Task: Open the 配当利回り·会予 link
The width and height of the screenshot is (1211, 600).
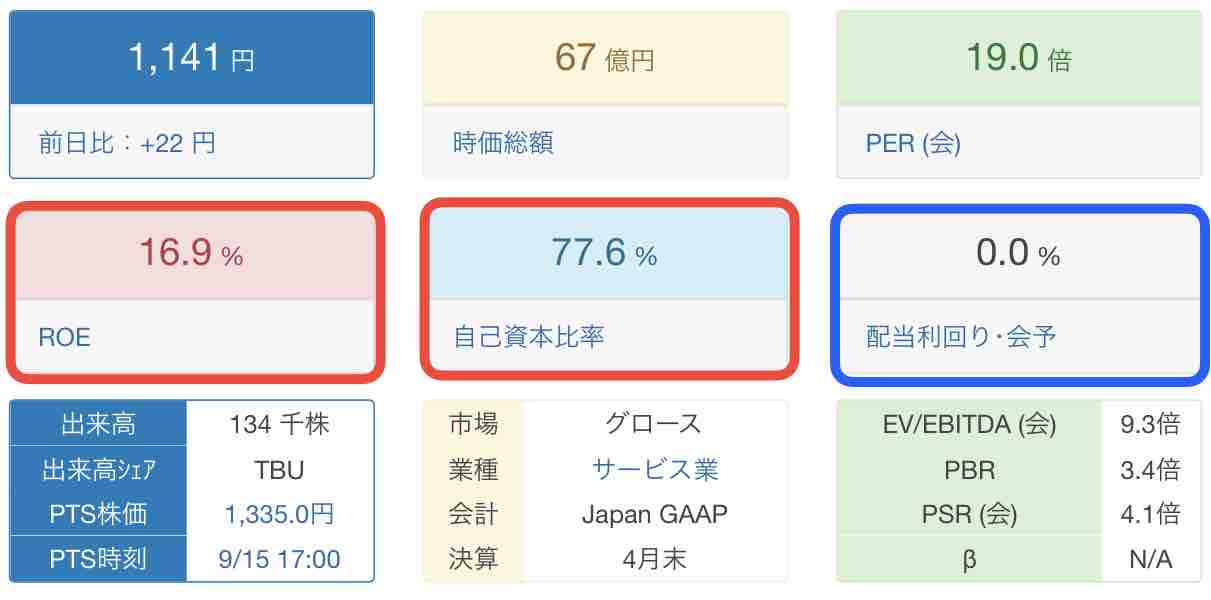Action: coord(961,337)
